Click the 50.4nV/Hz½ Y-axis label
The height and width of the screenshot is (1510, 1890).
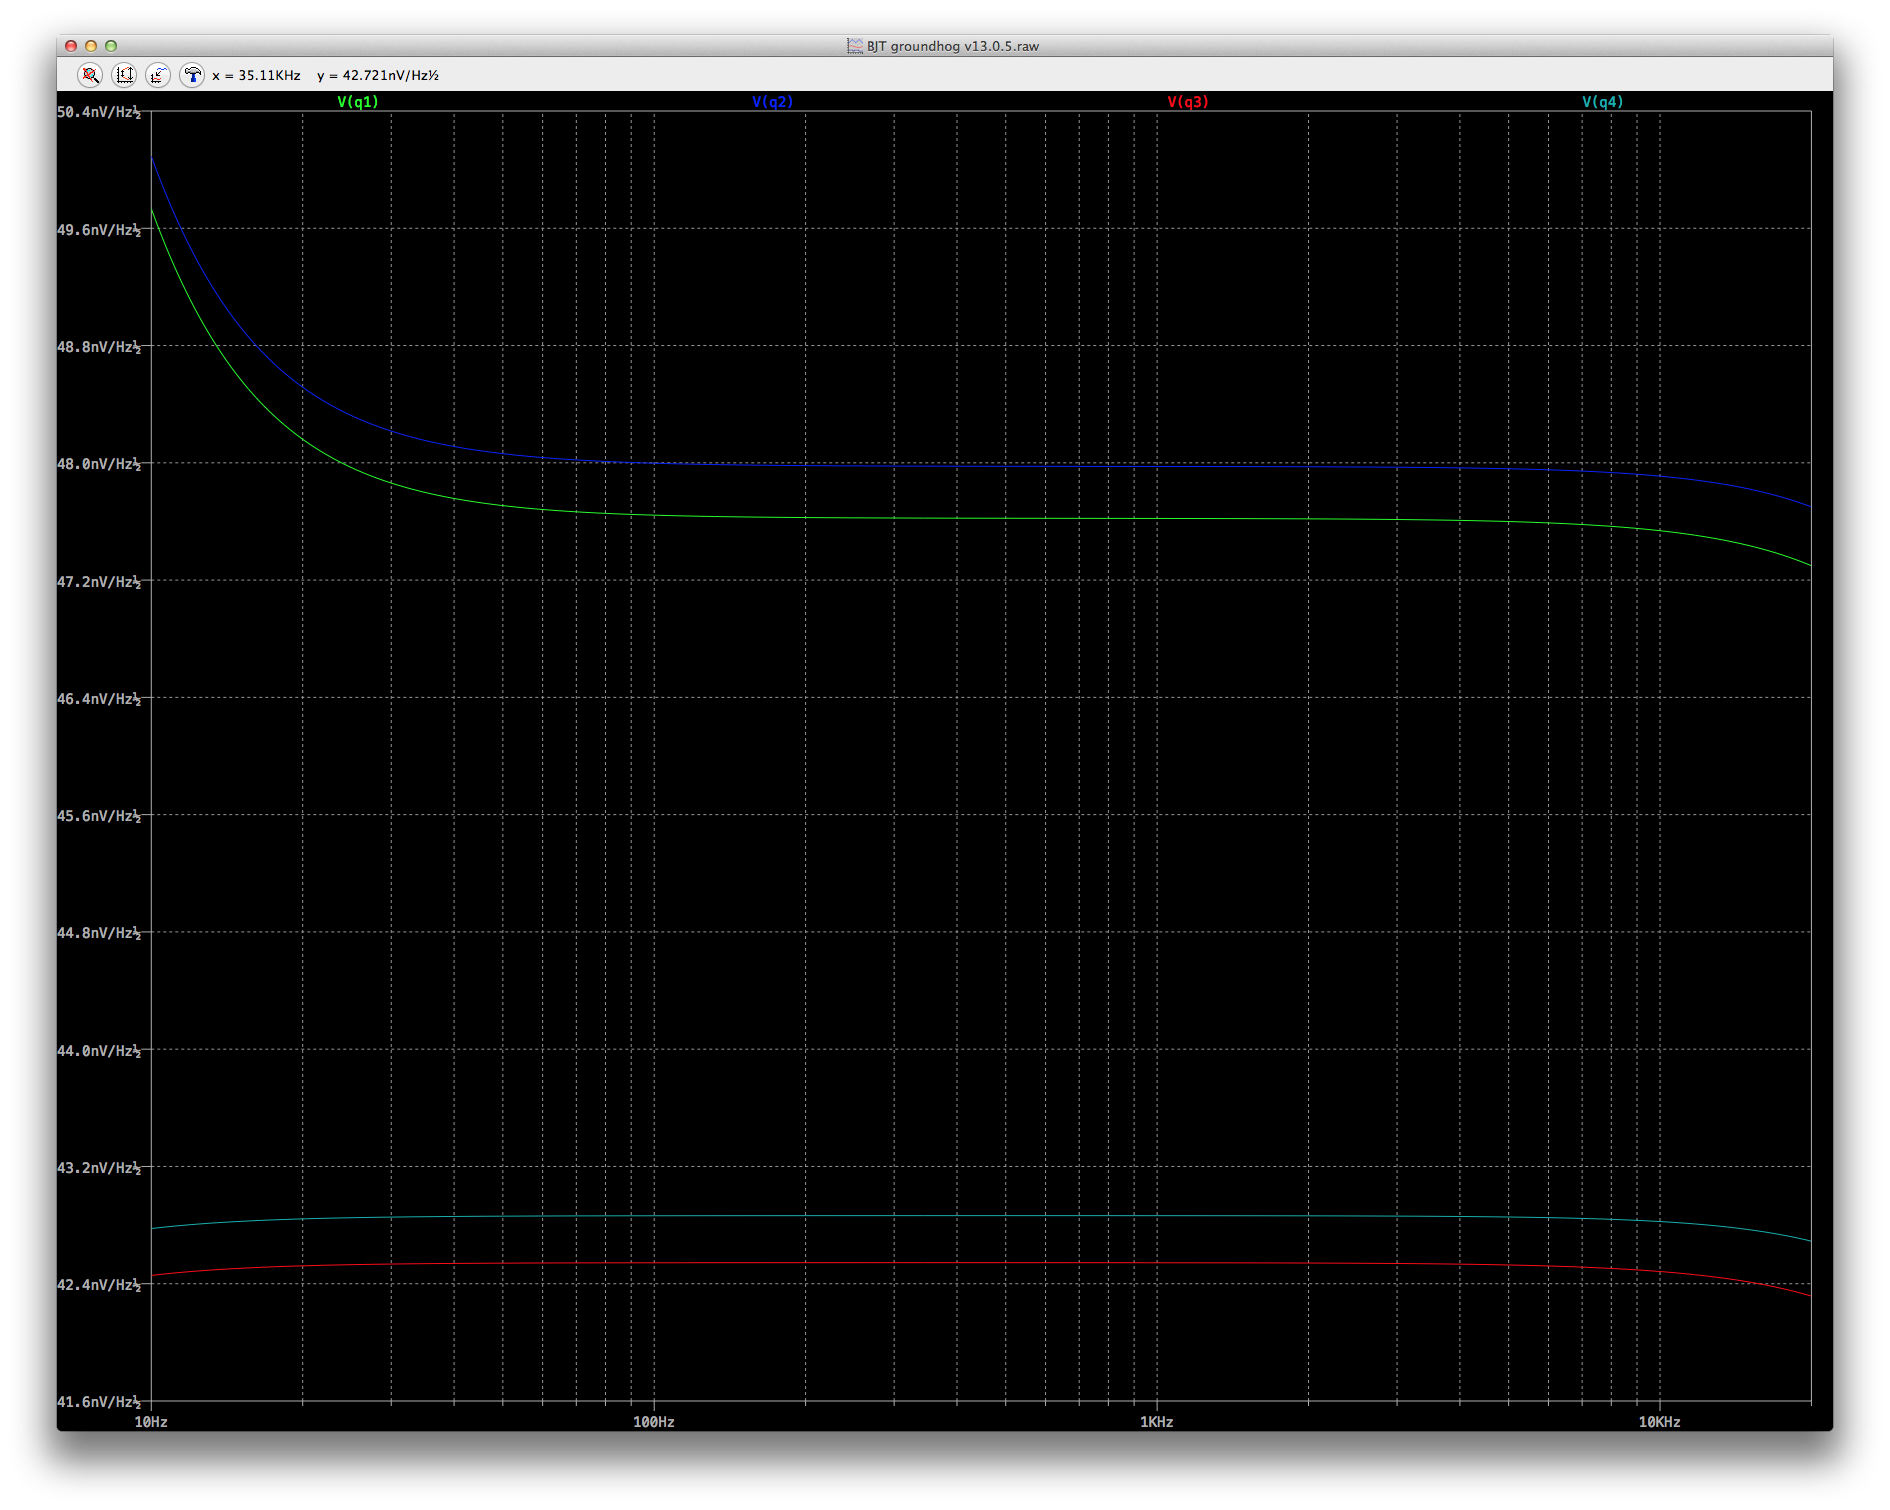[99, 112]
